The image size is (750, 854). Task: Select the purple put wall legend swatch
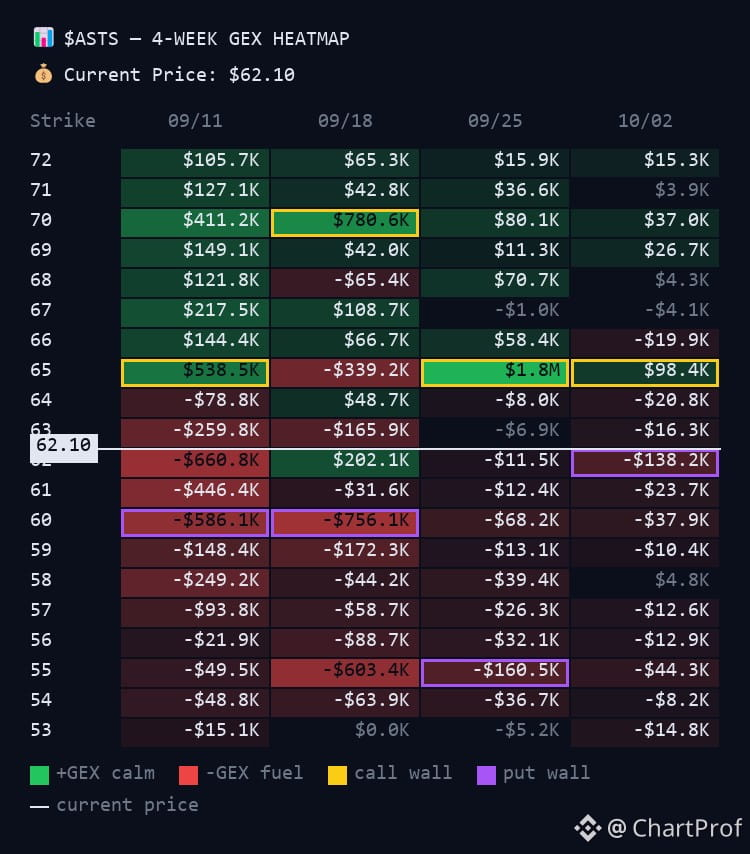[486, 774]
